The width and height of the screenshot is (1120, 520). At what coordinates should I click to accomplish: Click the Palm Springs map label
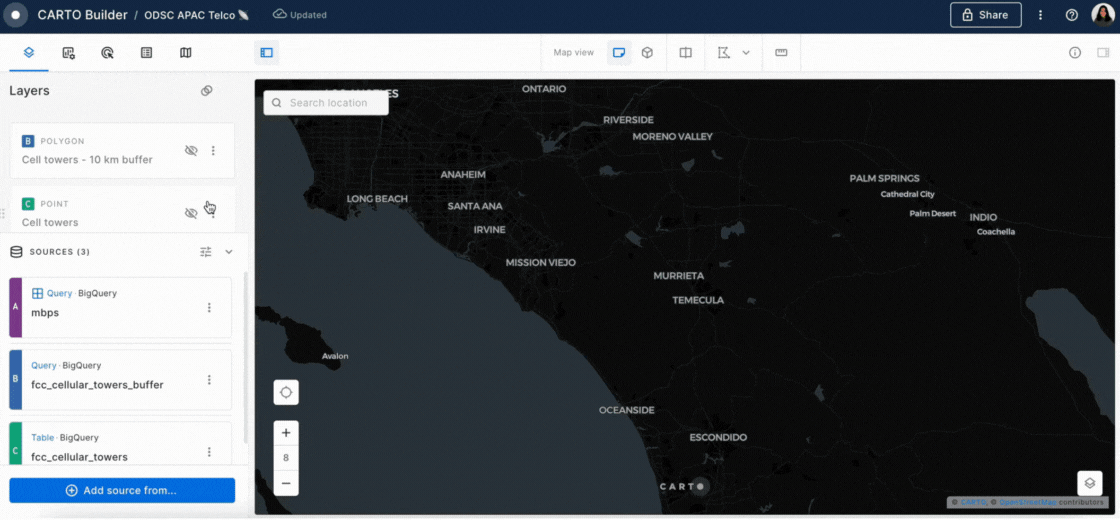(884, 178)
